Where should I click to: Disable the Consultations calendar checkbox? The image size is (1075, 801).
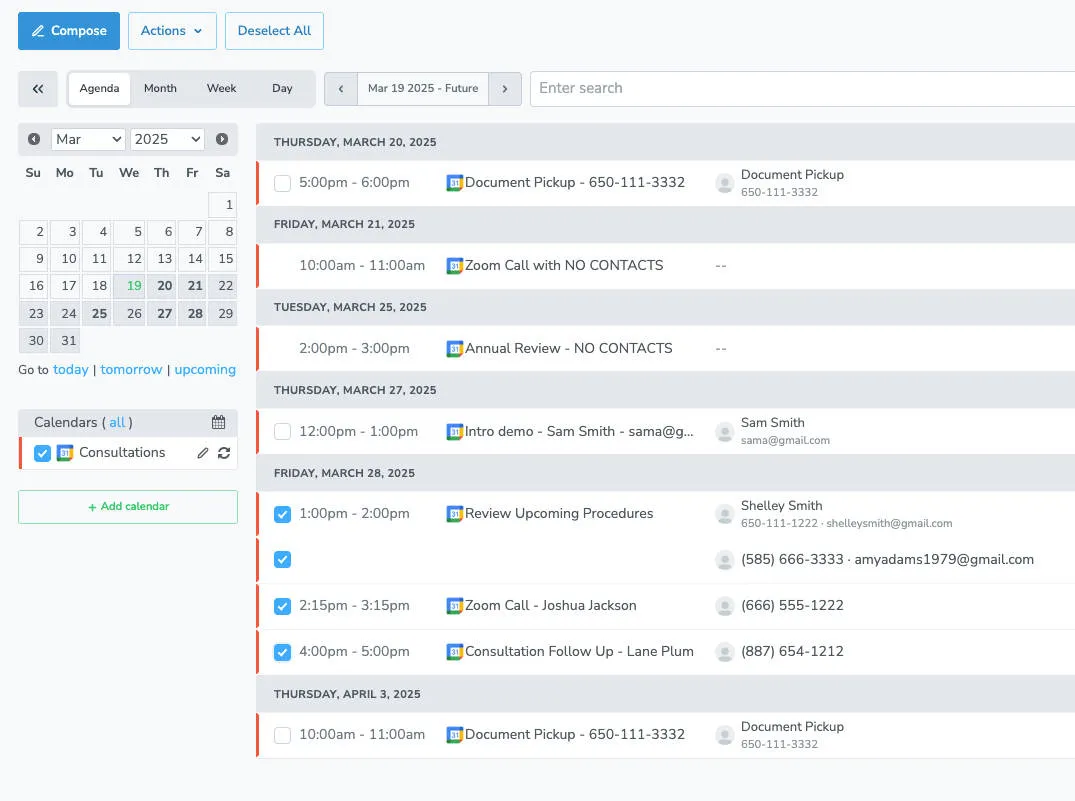[x=42, y=452]
